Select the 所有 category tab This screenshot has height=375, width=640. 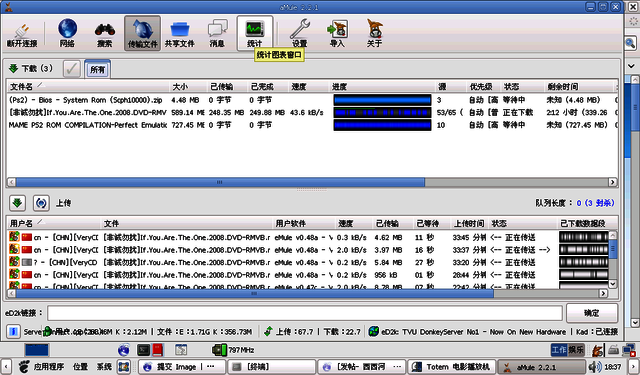point(97,69)
